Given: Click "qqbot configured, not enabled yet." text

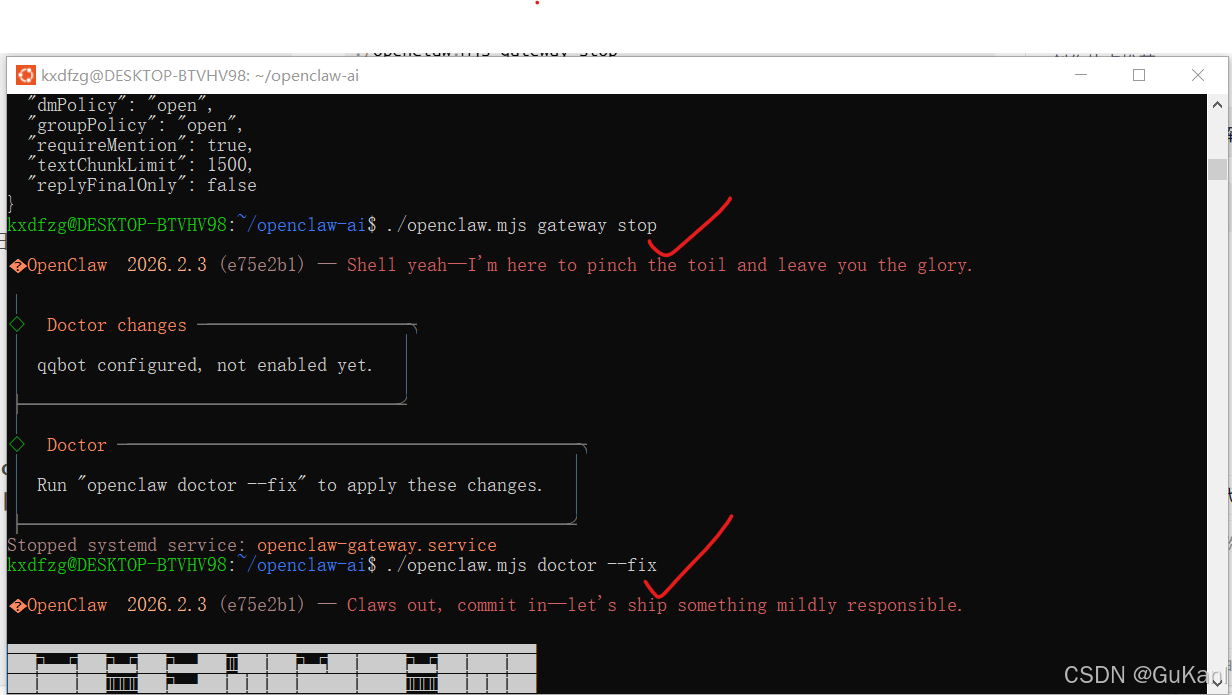Looking at the screenshot, I should tap(205, 365).
